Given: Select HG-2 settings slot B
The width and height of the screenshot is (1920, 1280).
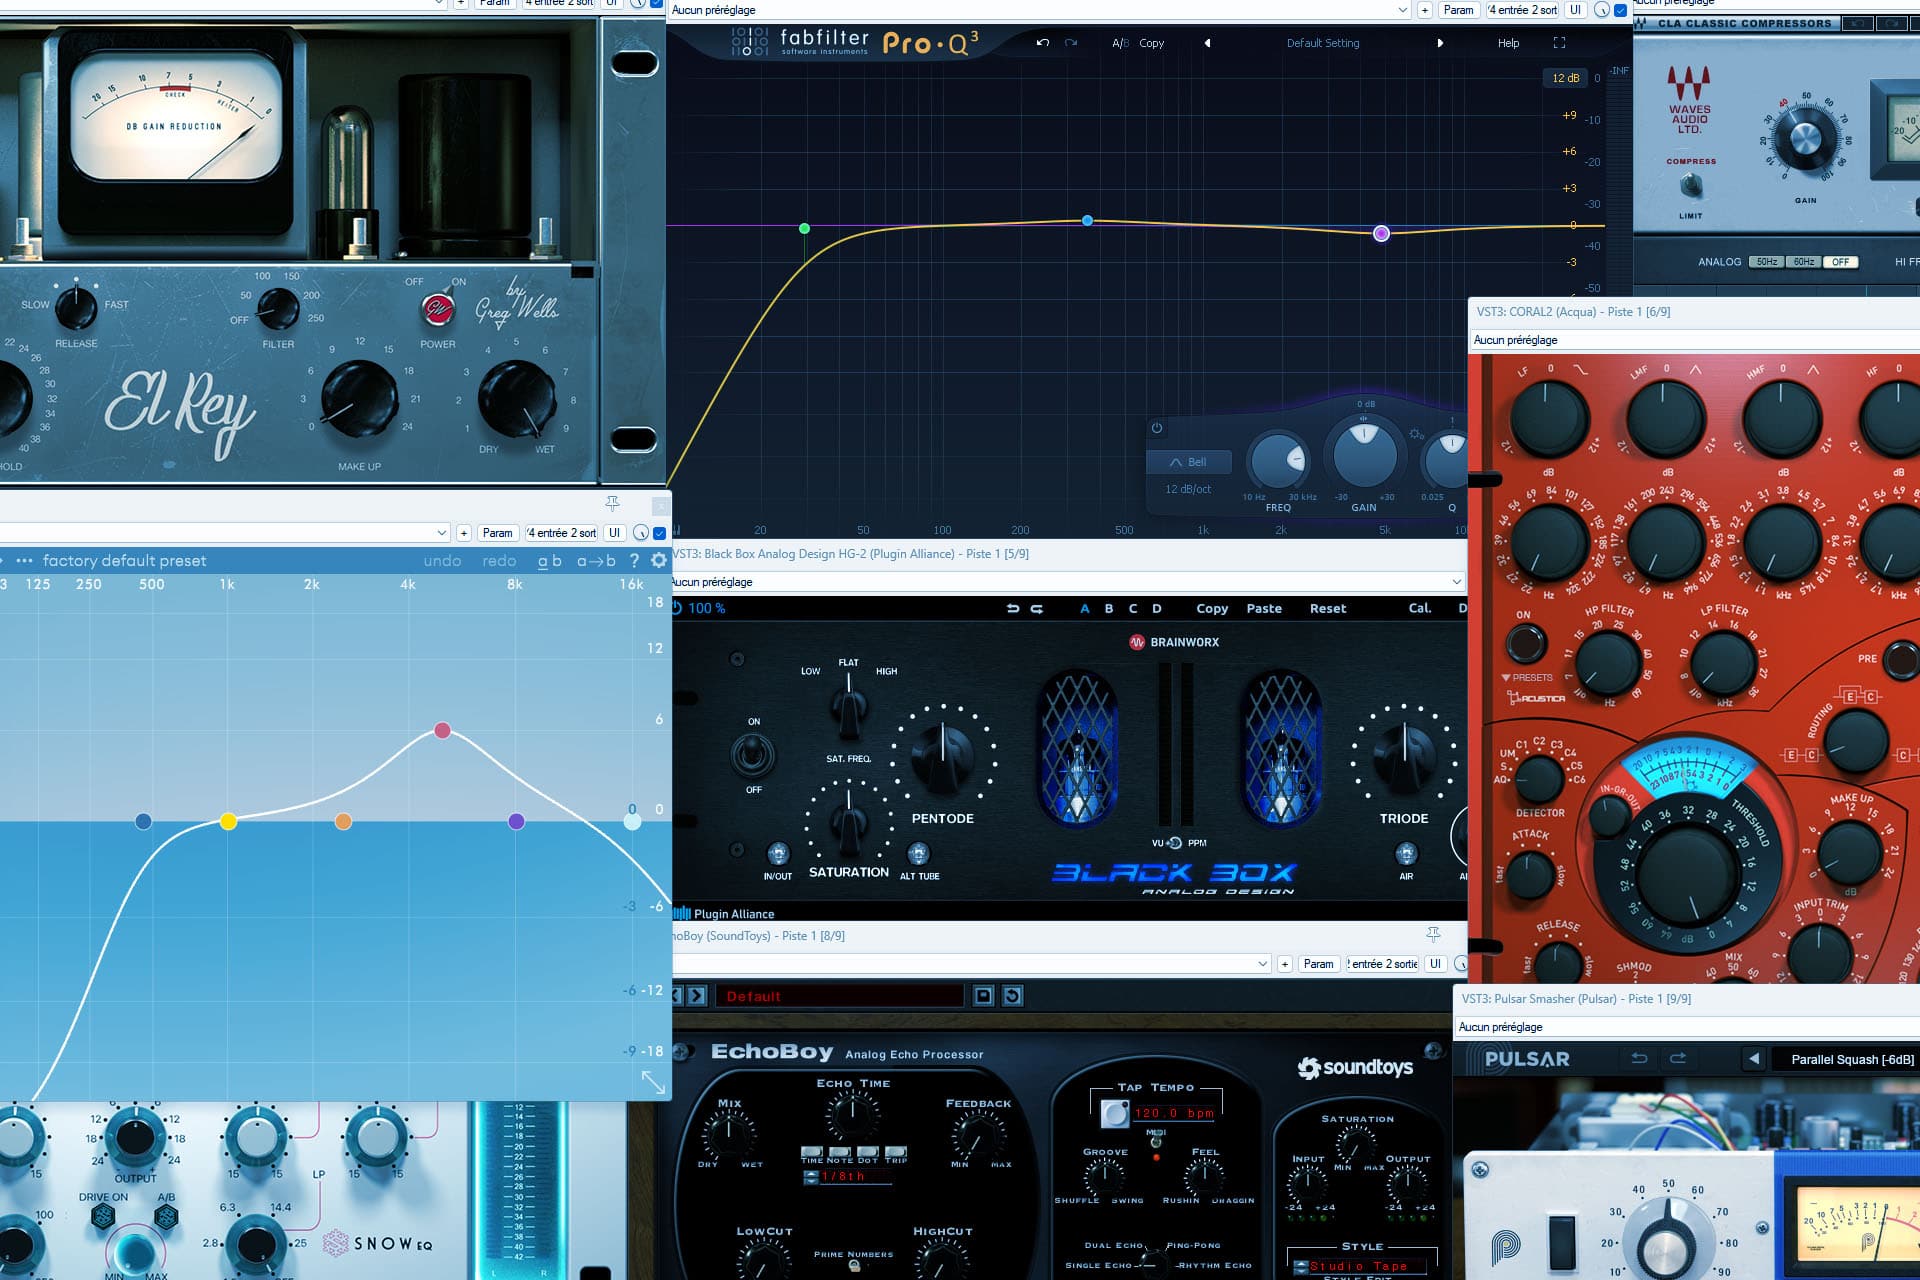Looking at the screenshot, I should [1109, 608].
